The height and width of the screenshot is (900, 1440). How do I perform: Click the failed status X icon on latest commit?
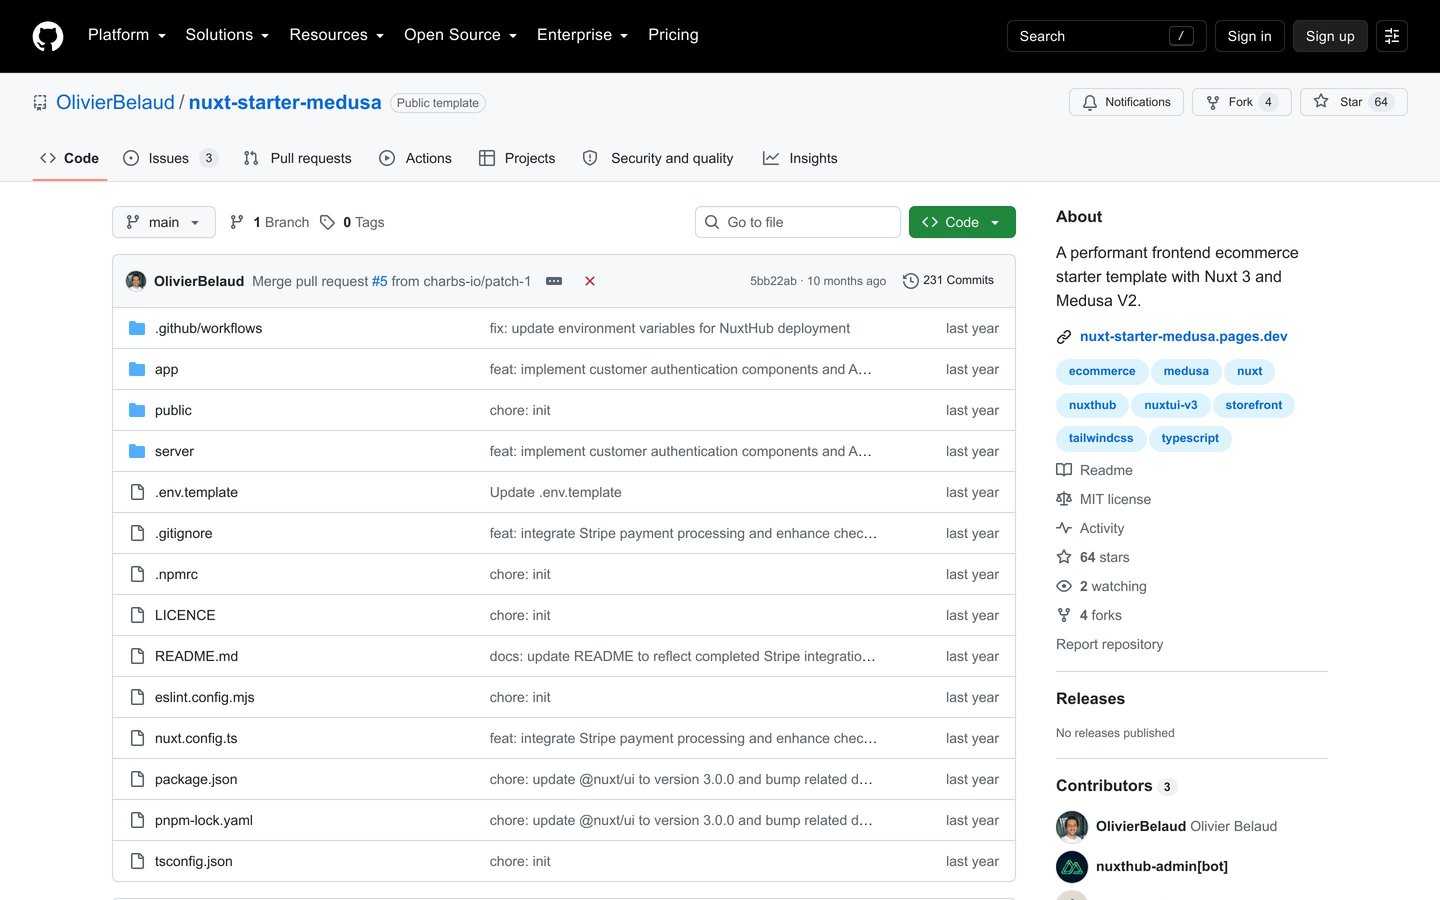[x=590, y=281]
